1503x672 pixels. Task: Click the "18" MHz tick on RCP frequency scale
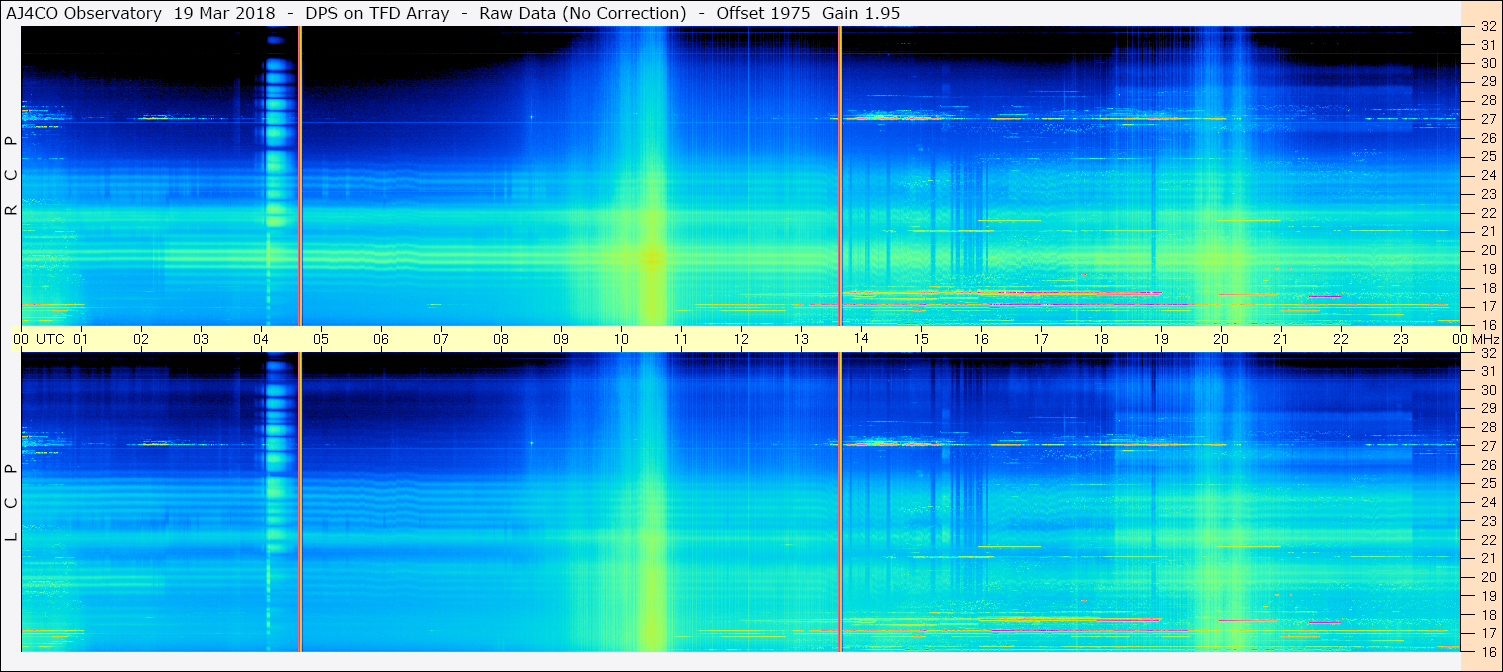click(1487, 287)
